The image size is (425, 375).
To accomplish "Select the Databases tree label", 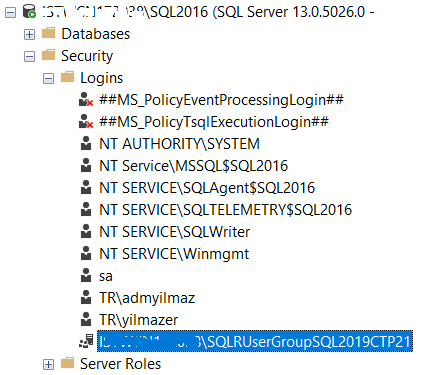I will click(96, 34).
